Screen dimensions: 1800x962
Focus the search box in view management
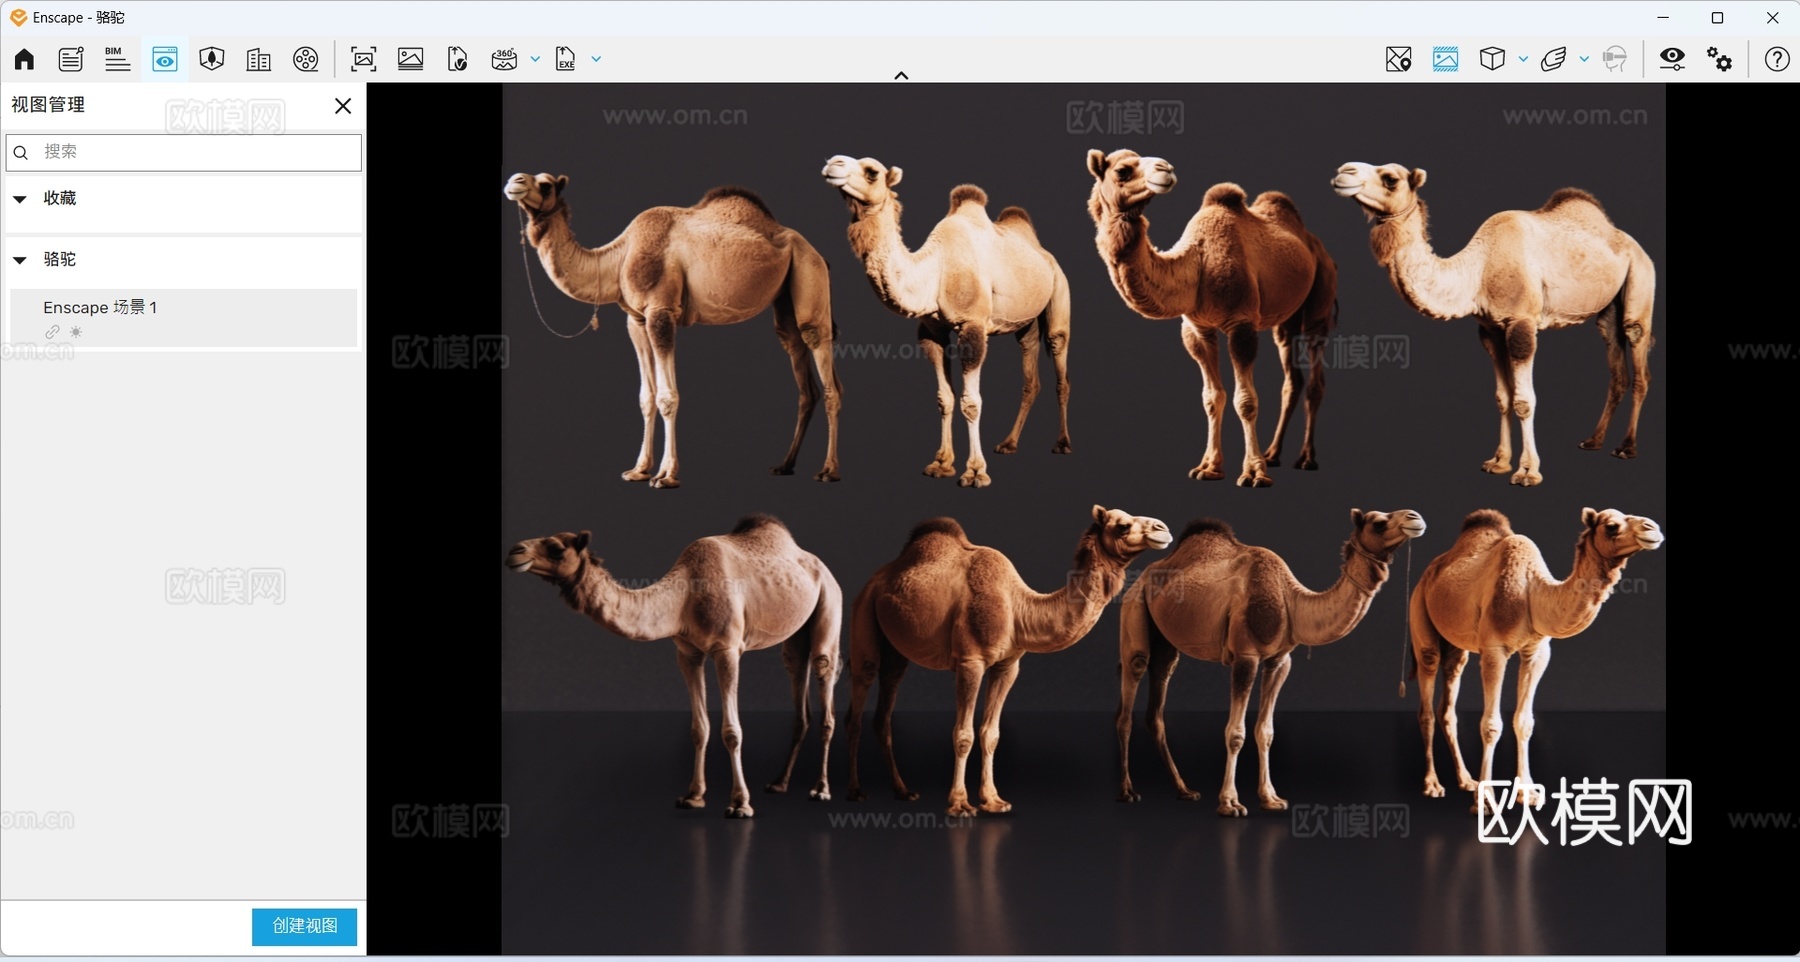pos(184,152)
